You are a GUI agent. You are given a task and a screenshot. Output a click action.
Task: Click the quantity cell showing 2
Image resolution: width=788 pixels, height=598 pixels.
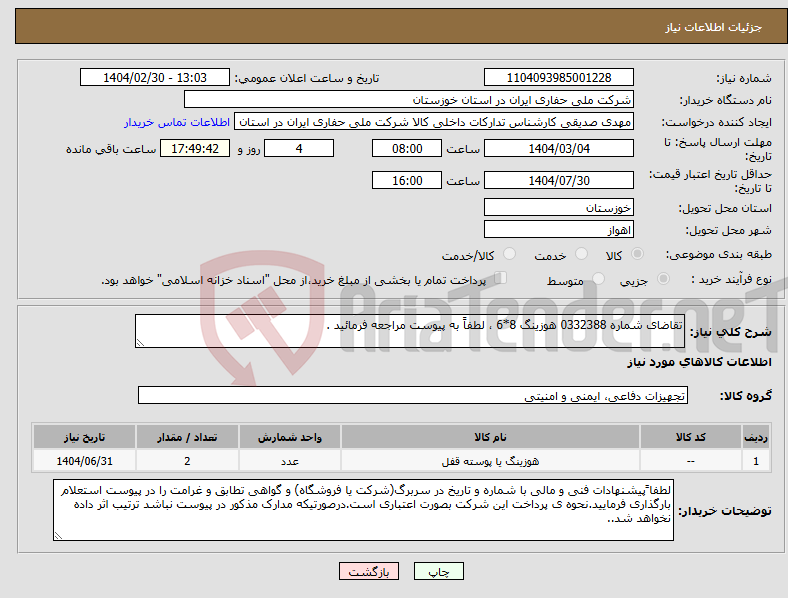pyautogui.click(x=187, y=461)
